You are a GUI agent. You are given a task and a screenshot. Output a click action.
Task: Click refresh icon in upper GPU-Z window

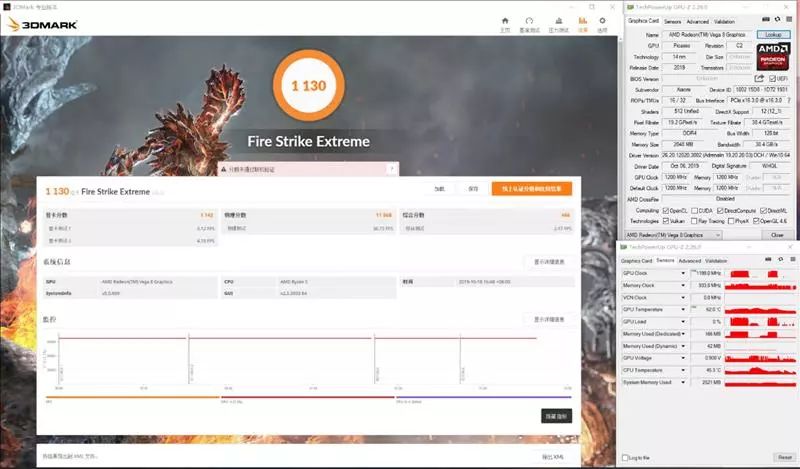[x=778, y=19]
